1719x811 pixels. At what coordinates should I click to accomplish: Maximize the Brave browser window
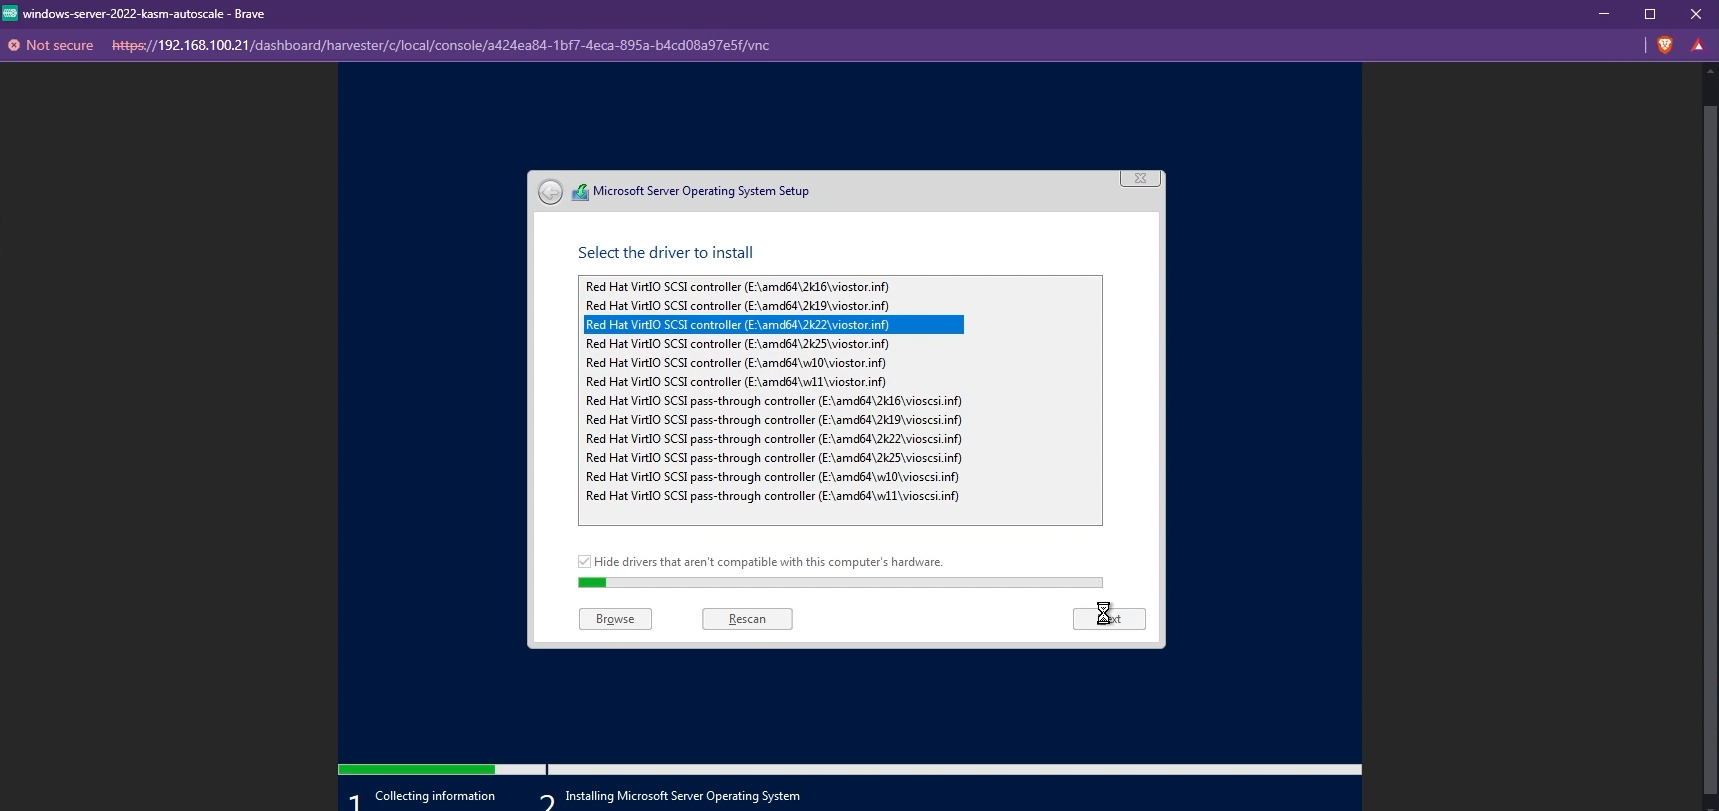pos(1650,14)
